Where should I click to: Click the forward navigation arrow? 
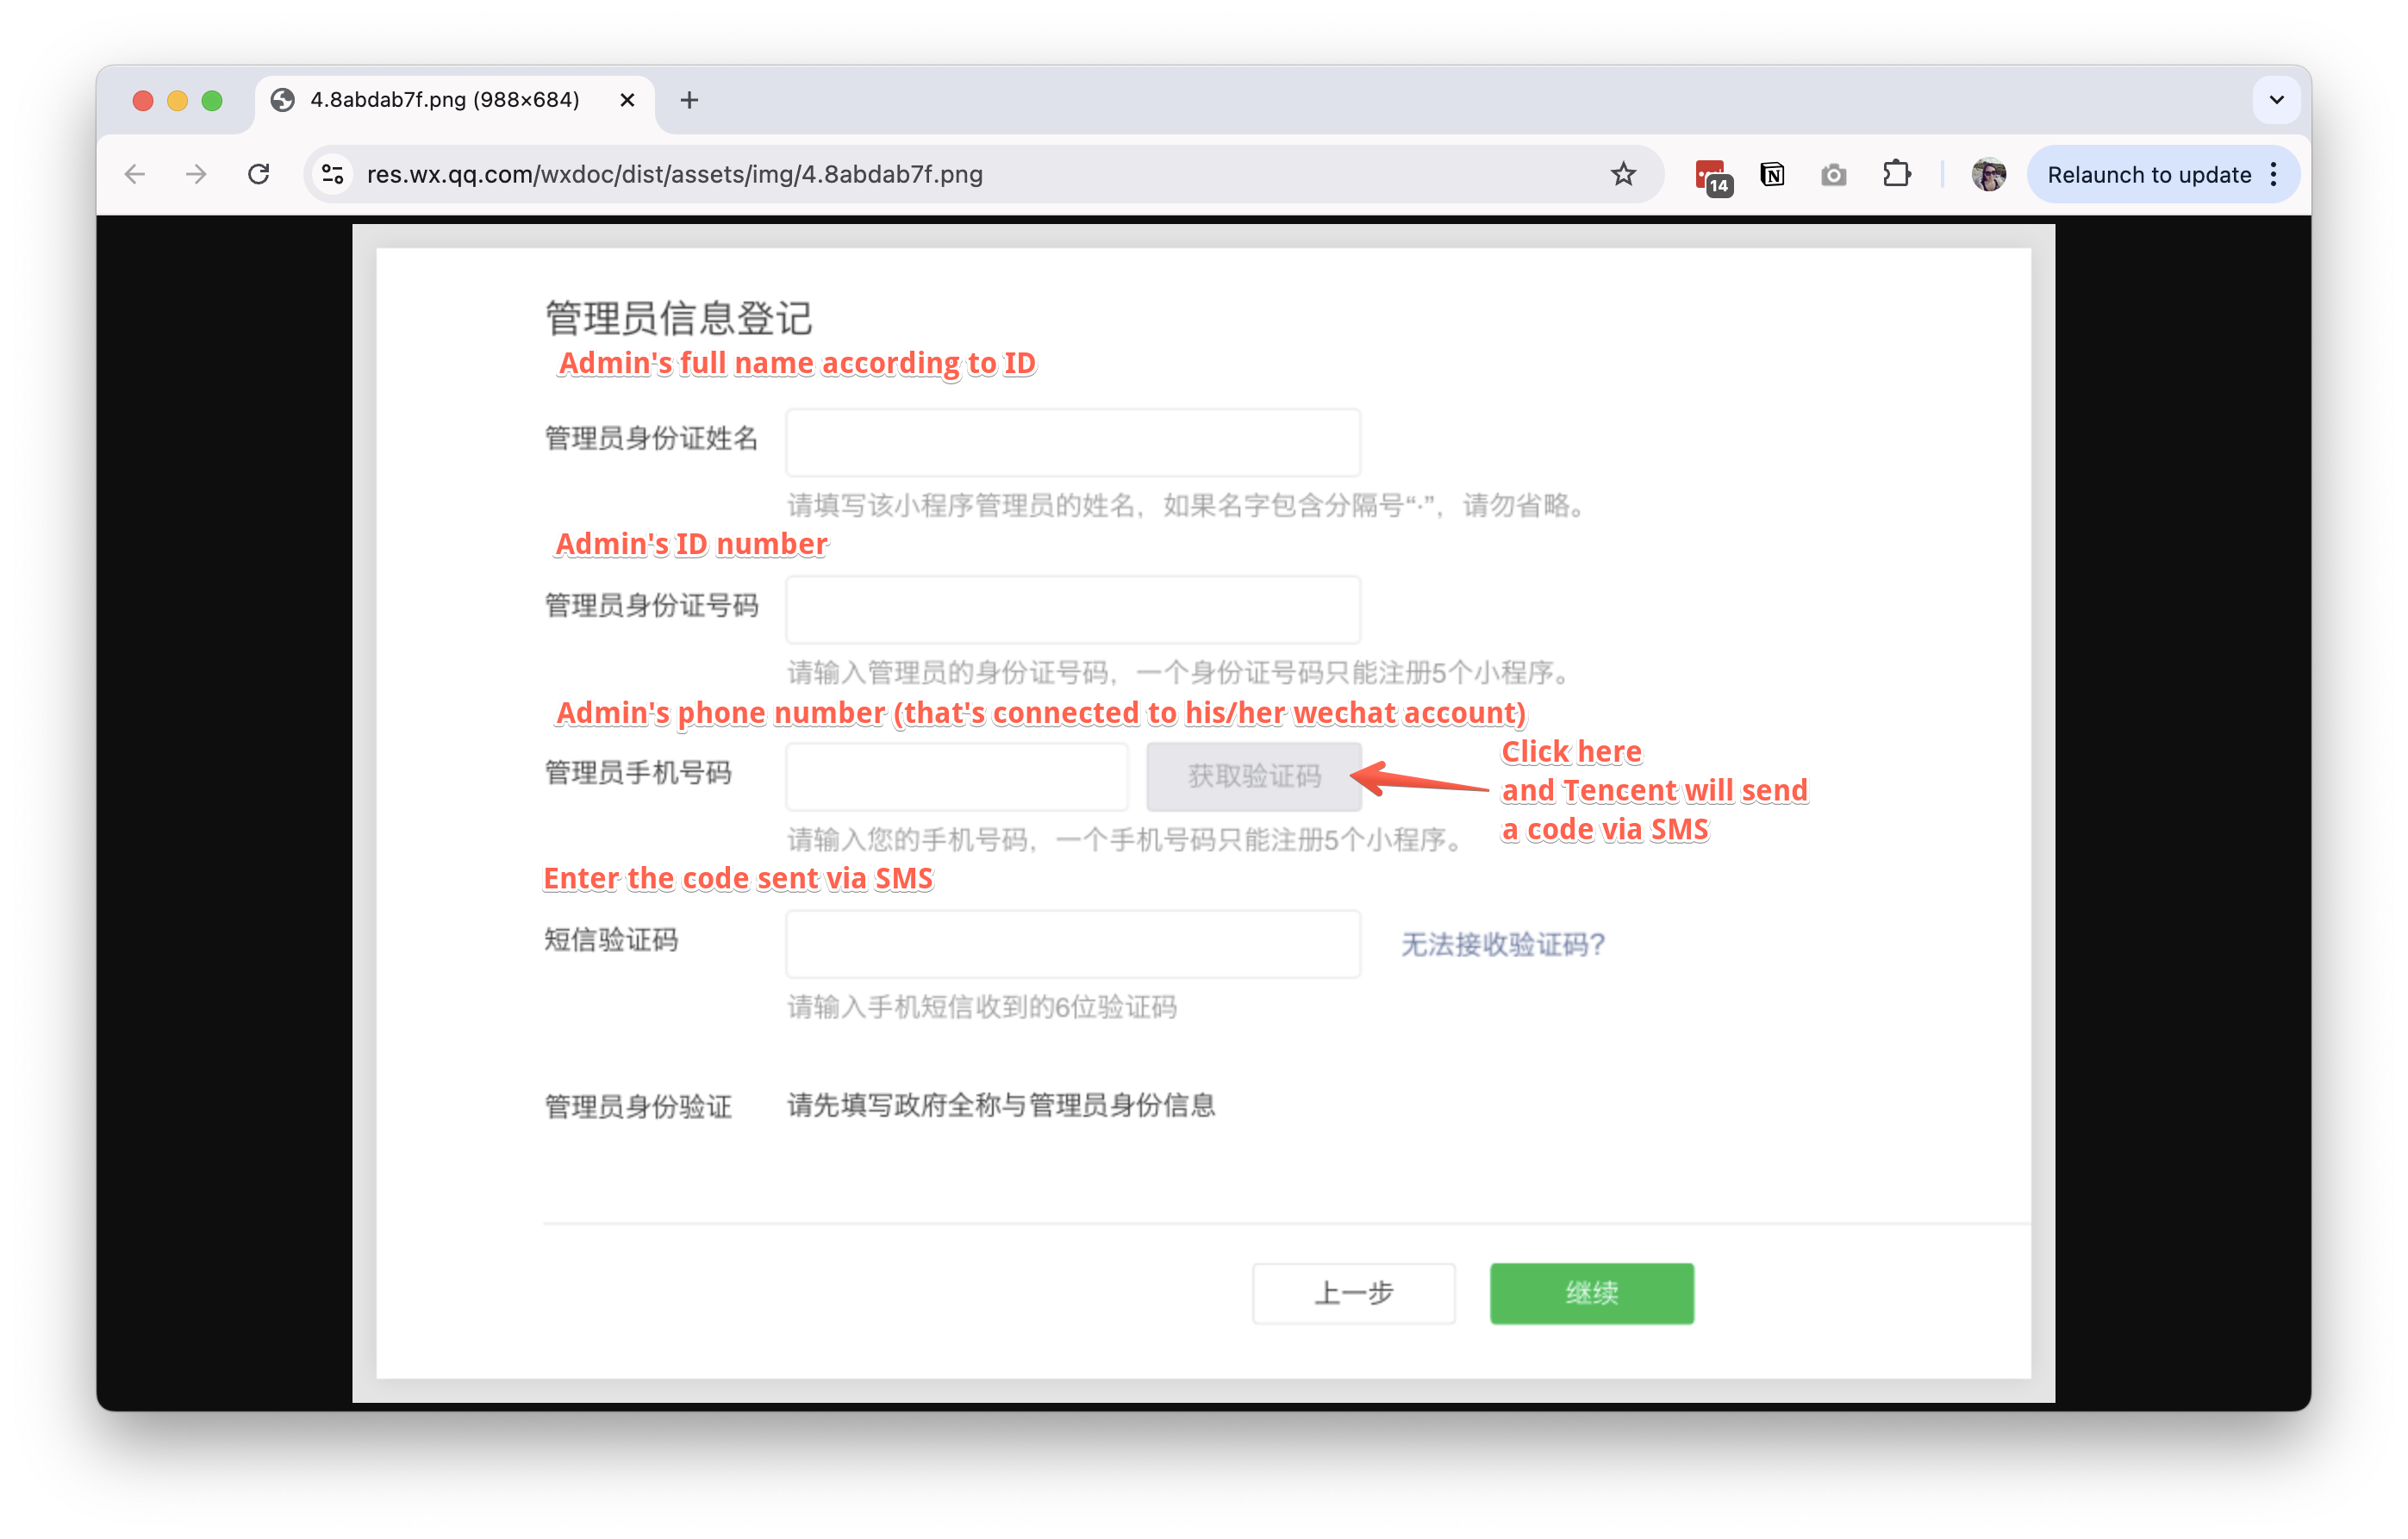[196, 174]
